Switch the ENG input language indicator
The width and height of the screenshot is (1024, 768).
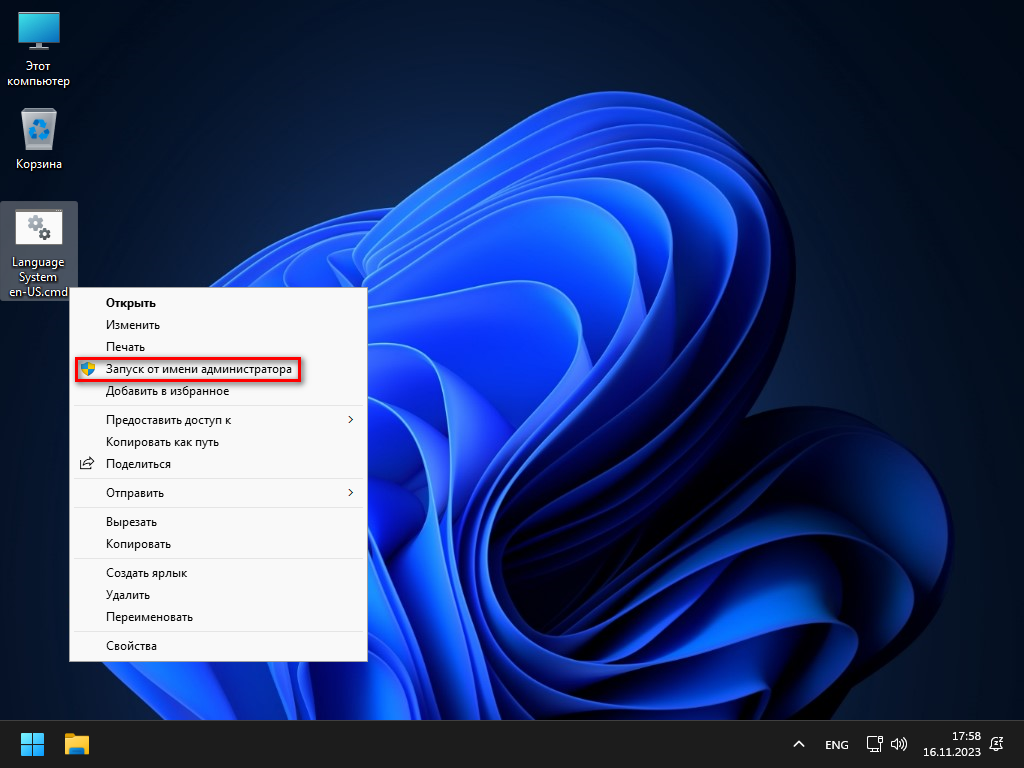point(837,744)
